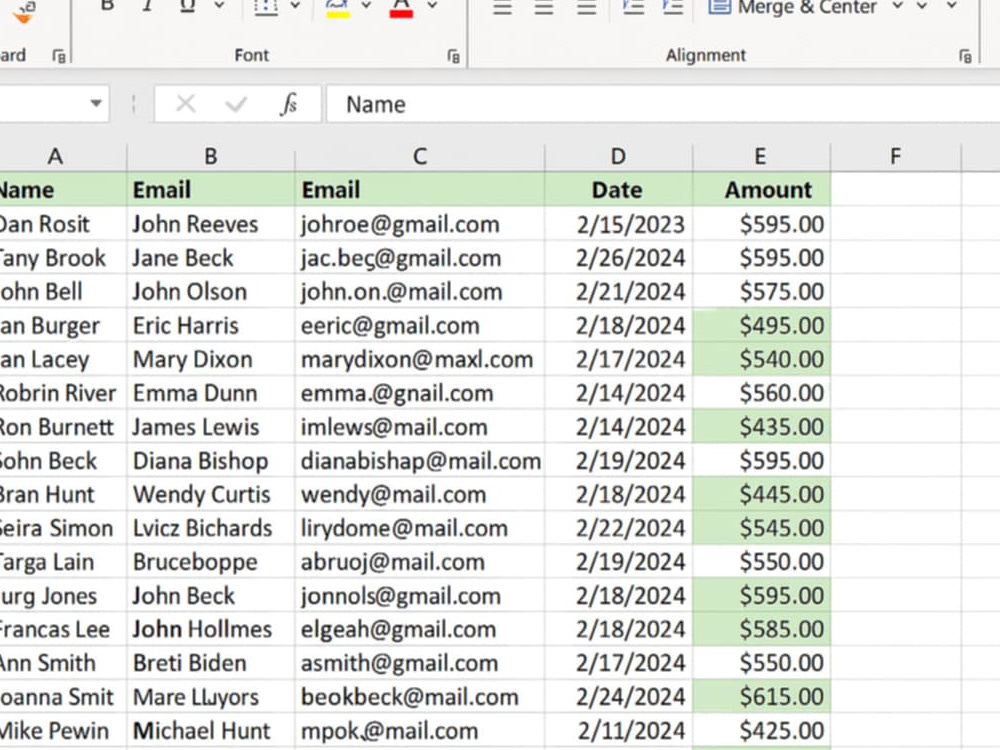Screen dimensions: 1000x750
Task: Click the Merge & Center button
Action: click(x=792, y=8)
